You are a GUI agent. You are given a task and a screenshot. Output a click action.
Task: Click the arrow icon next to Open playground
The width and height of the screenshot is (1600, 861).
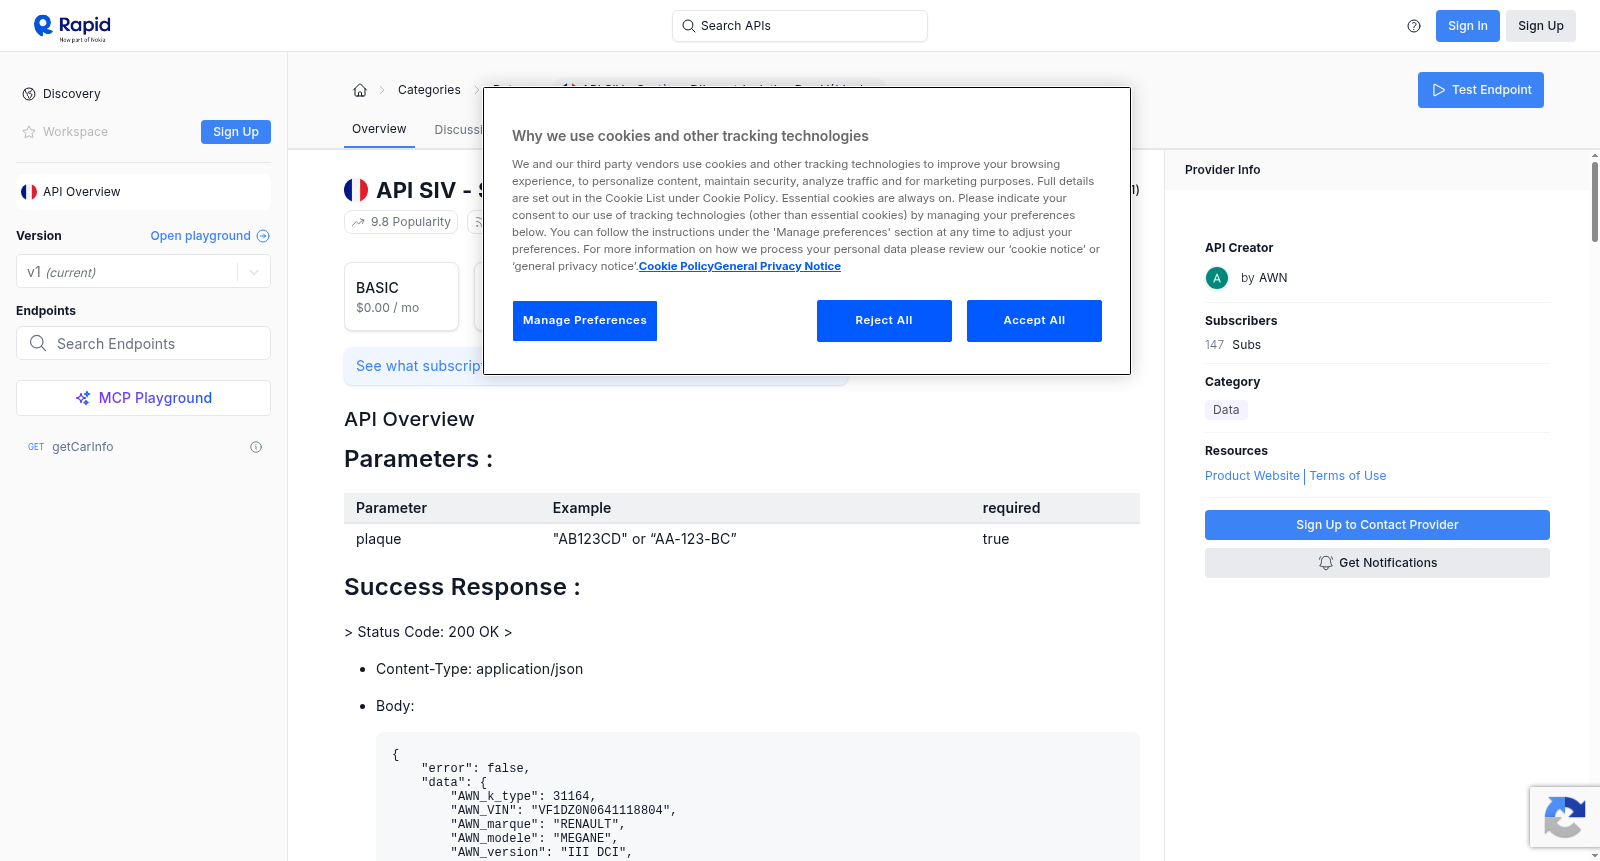tap(263, 236)
